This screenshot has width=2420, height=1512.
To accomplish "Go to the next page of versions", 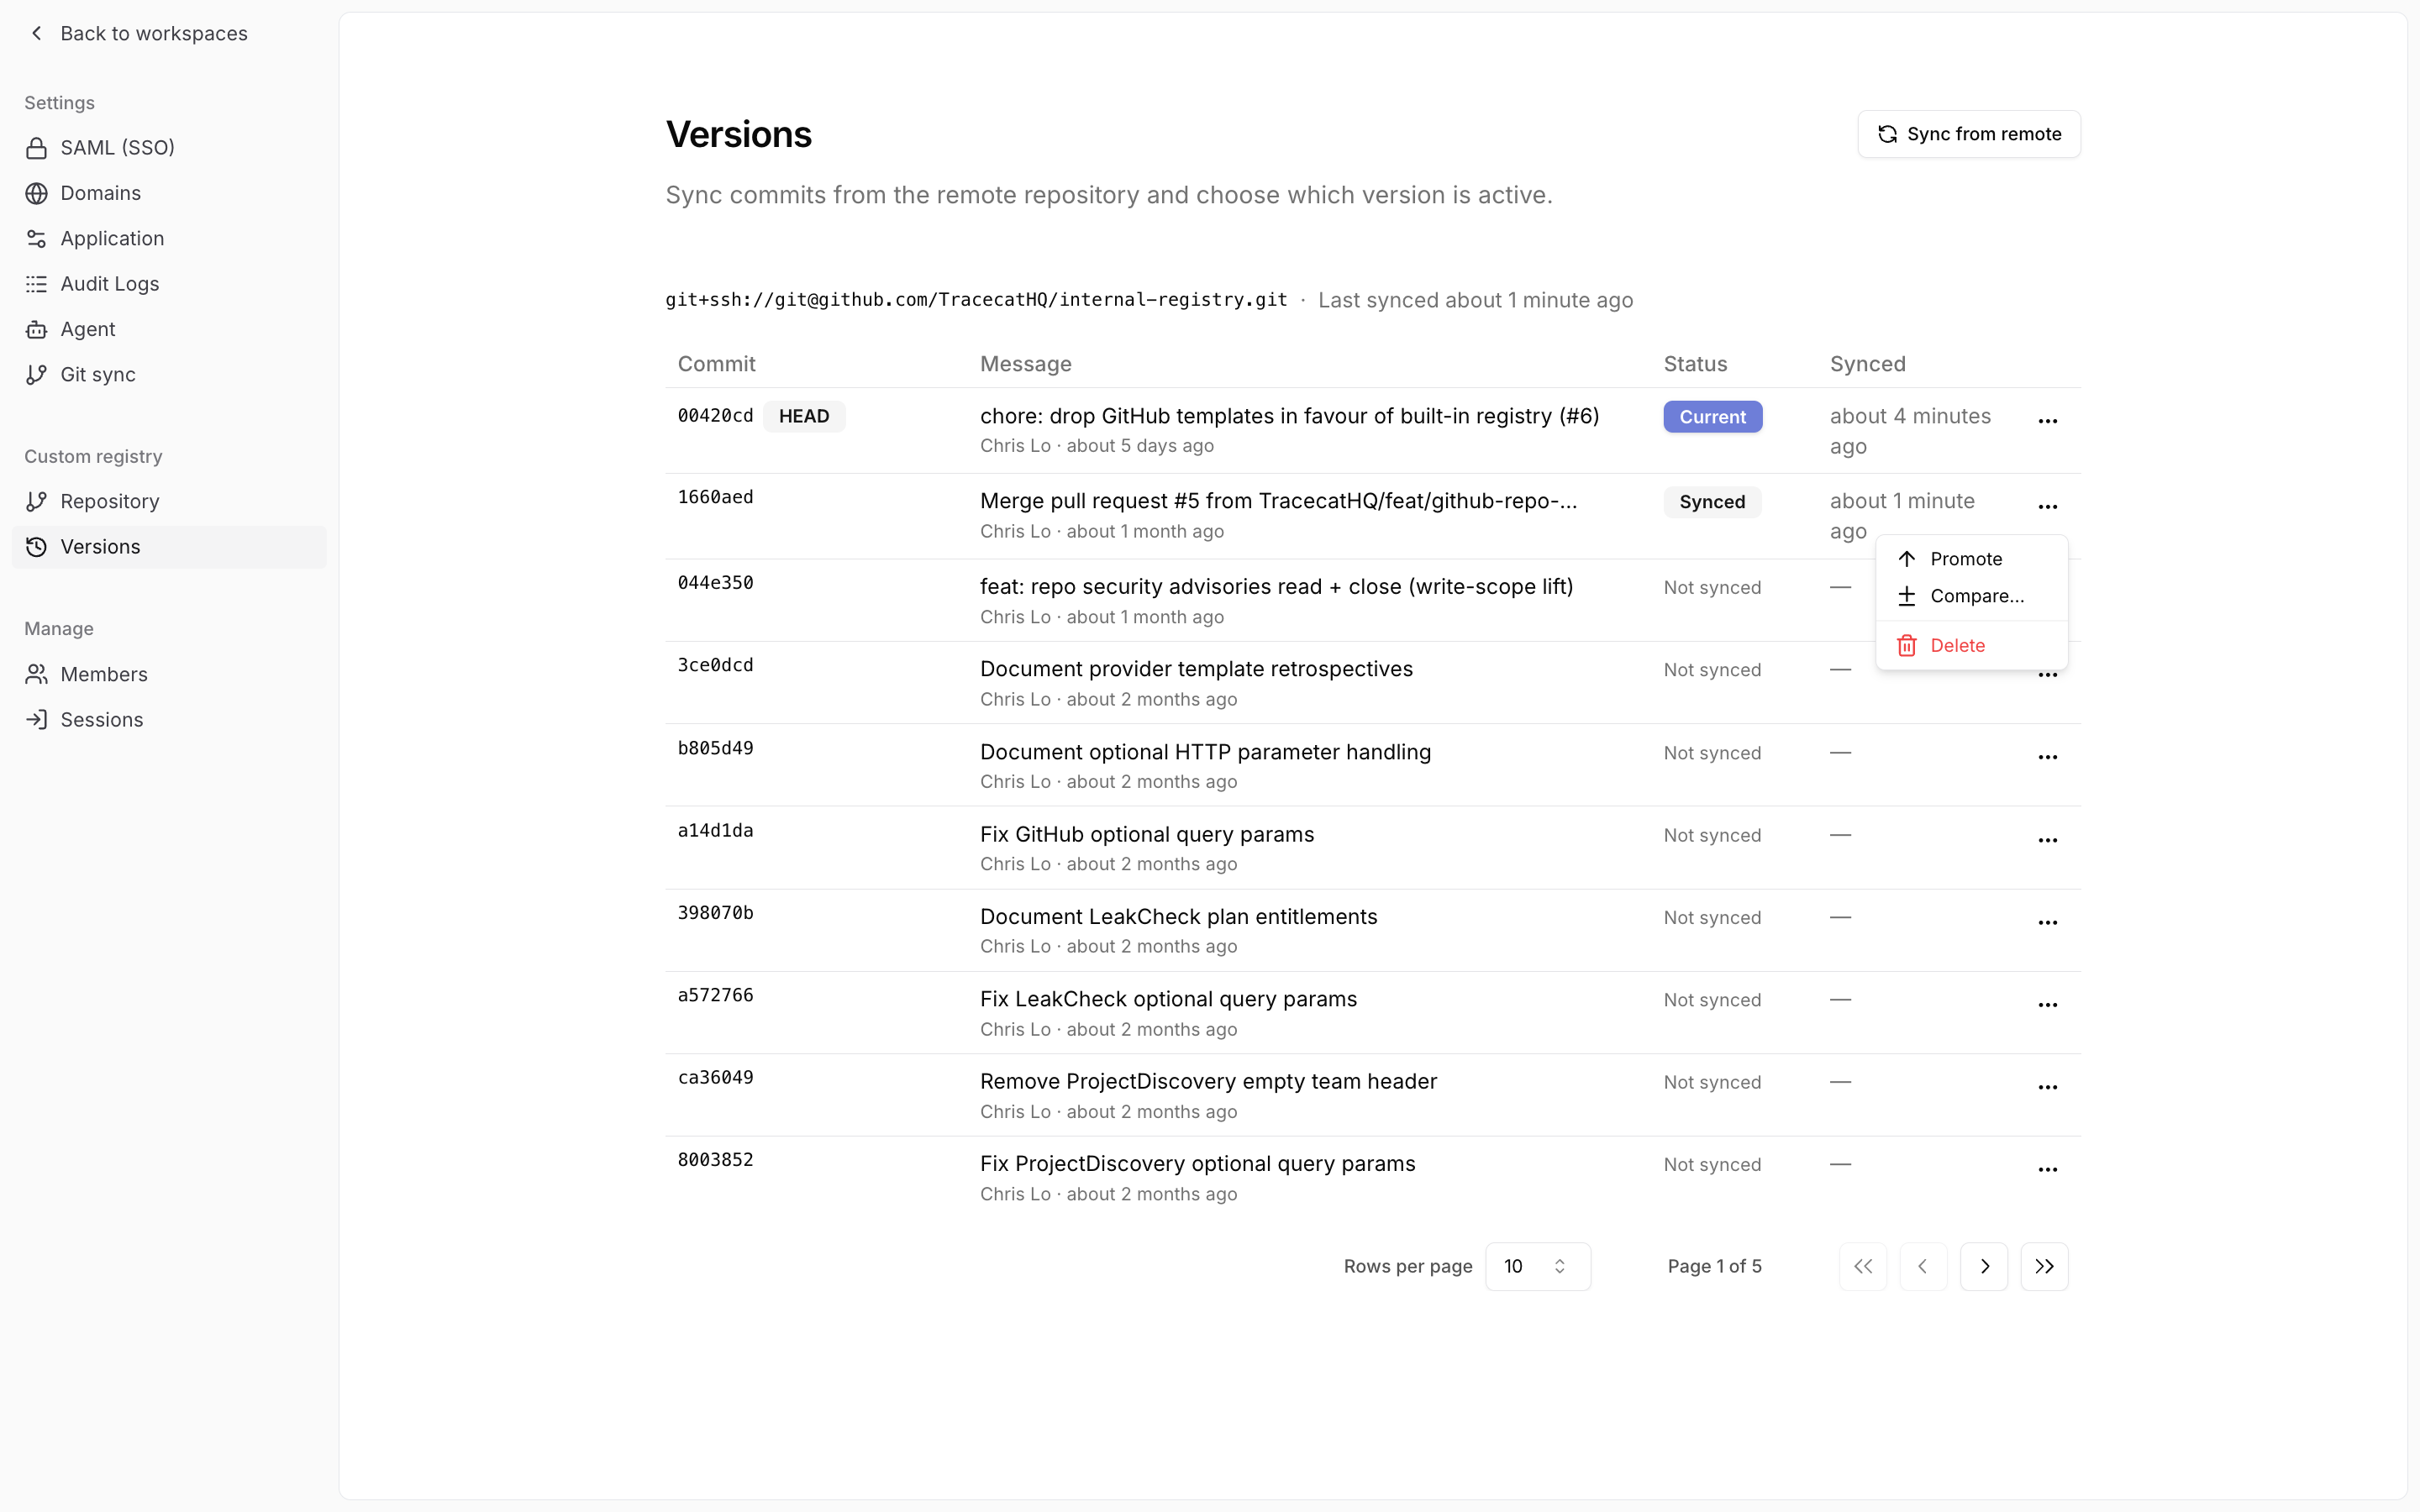I will click(x=1984, y=1266).
